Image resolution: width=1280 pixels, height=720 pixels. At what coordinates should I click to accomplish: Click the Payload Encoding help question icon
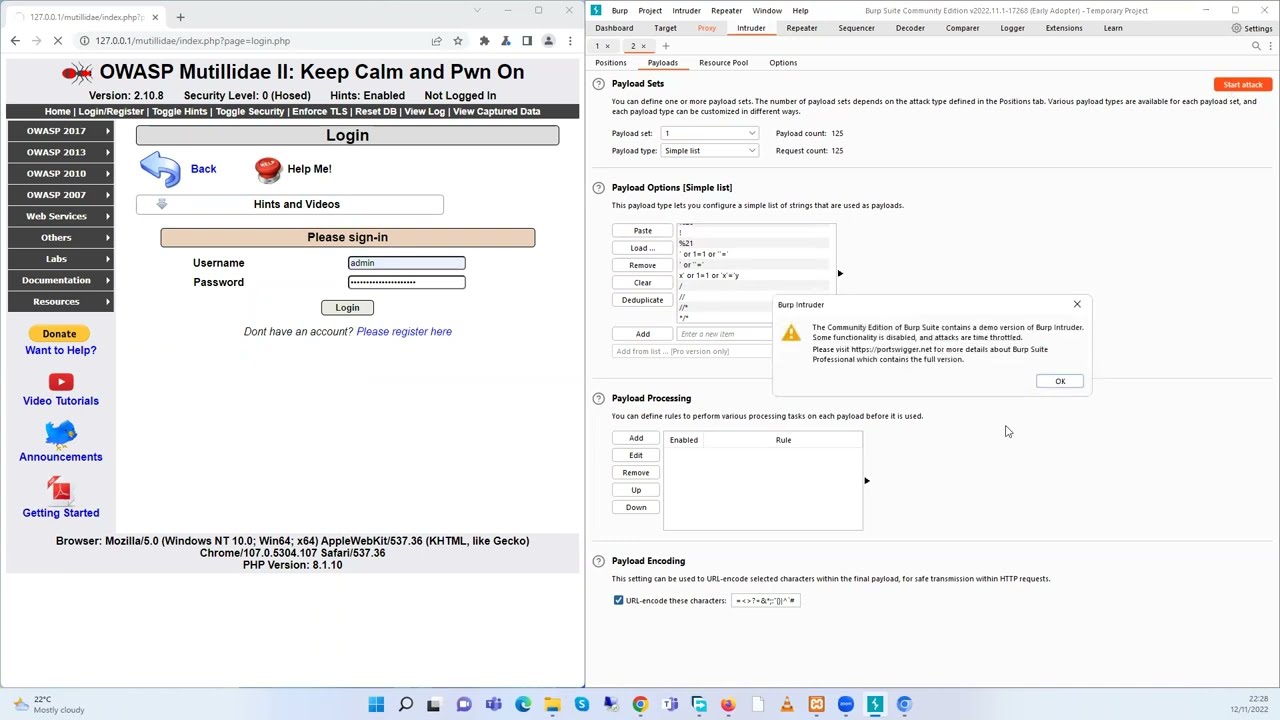tap(598, 561)
